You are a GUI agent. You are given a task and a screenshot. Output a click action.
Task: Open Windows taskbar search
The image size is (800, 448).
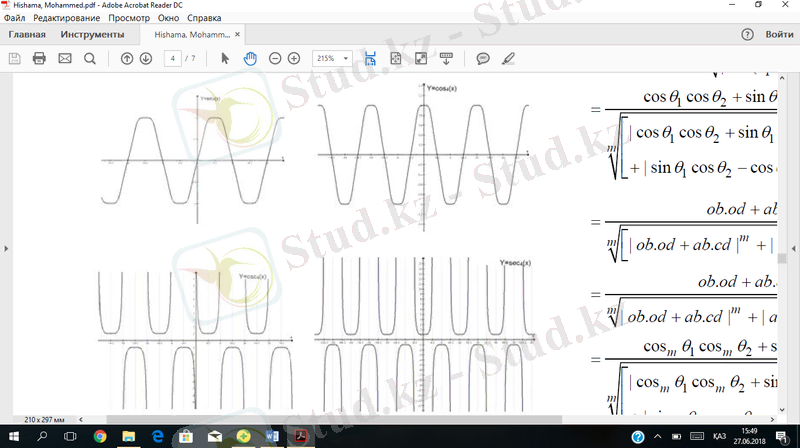pyautogui.click(x=42, y=436)
